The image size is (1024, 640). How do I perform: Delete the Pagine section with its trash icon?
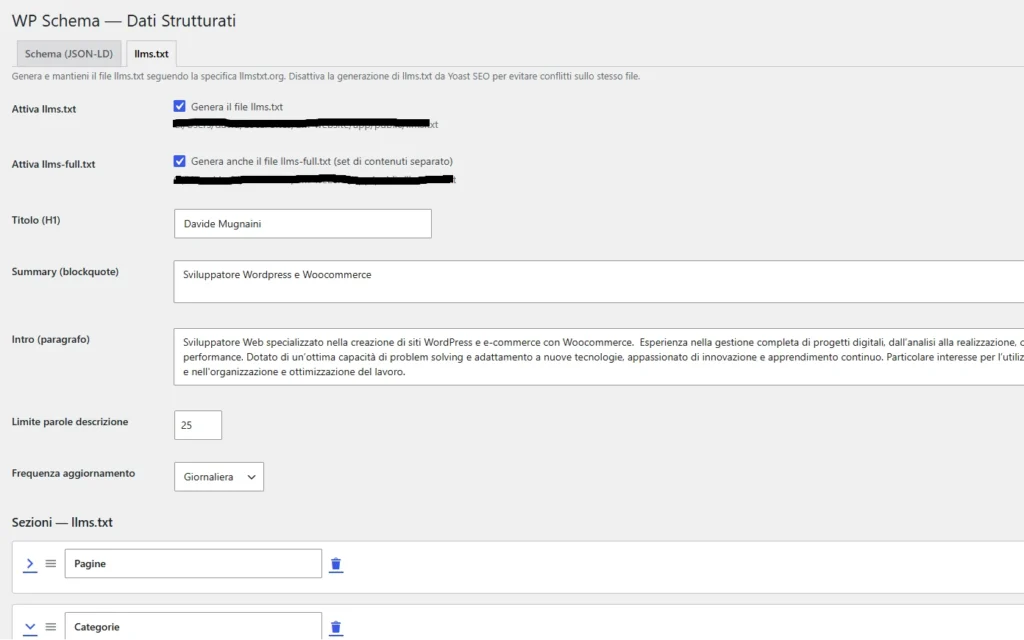(336, 564)
